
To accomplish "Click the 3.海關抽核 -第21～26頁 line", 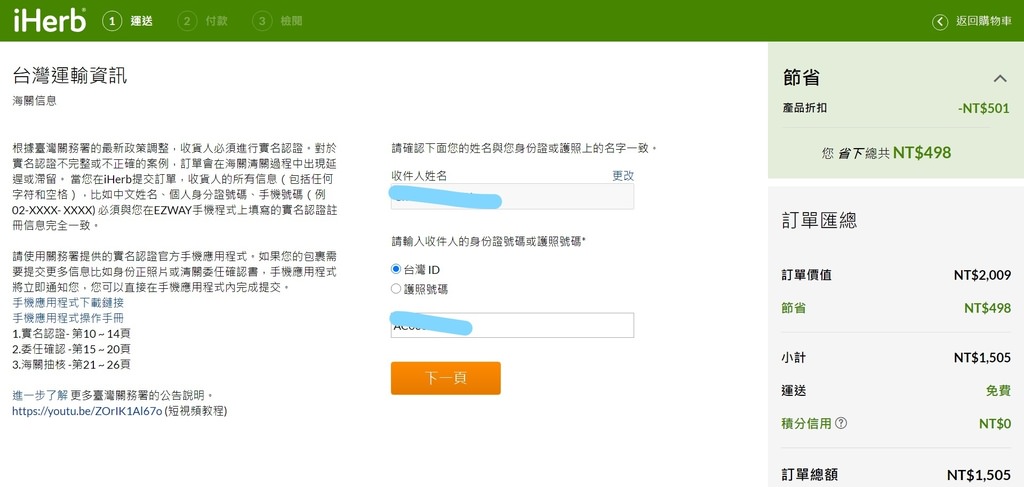I will [72, 364].
